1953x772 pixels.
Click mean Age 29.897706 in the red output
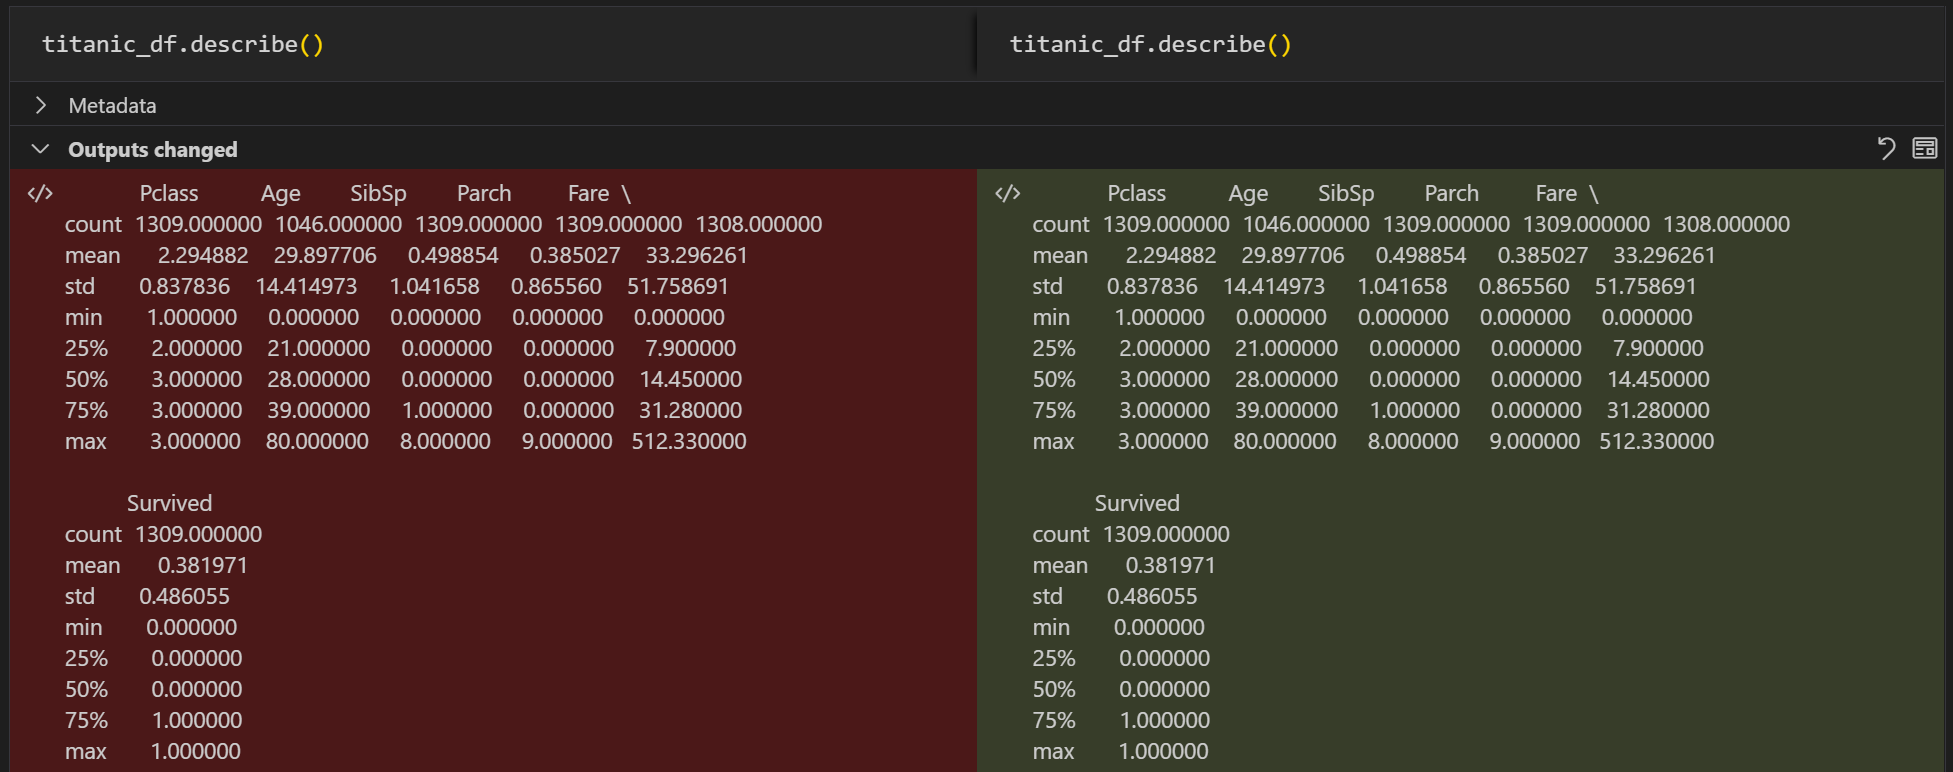(x=325, y=255)
